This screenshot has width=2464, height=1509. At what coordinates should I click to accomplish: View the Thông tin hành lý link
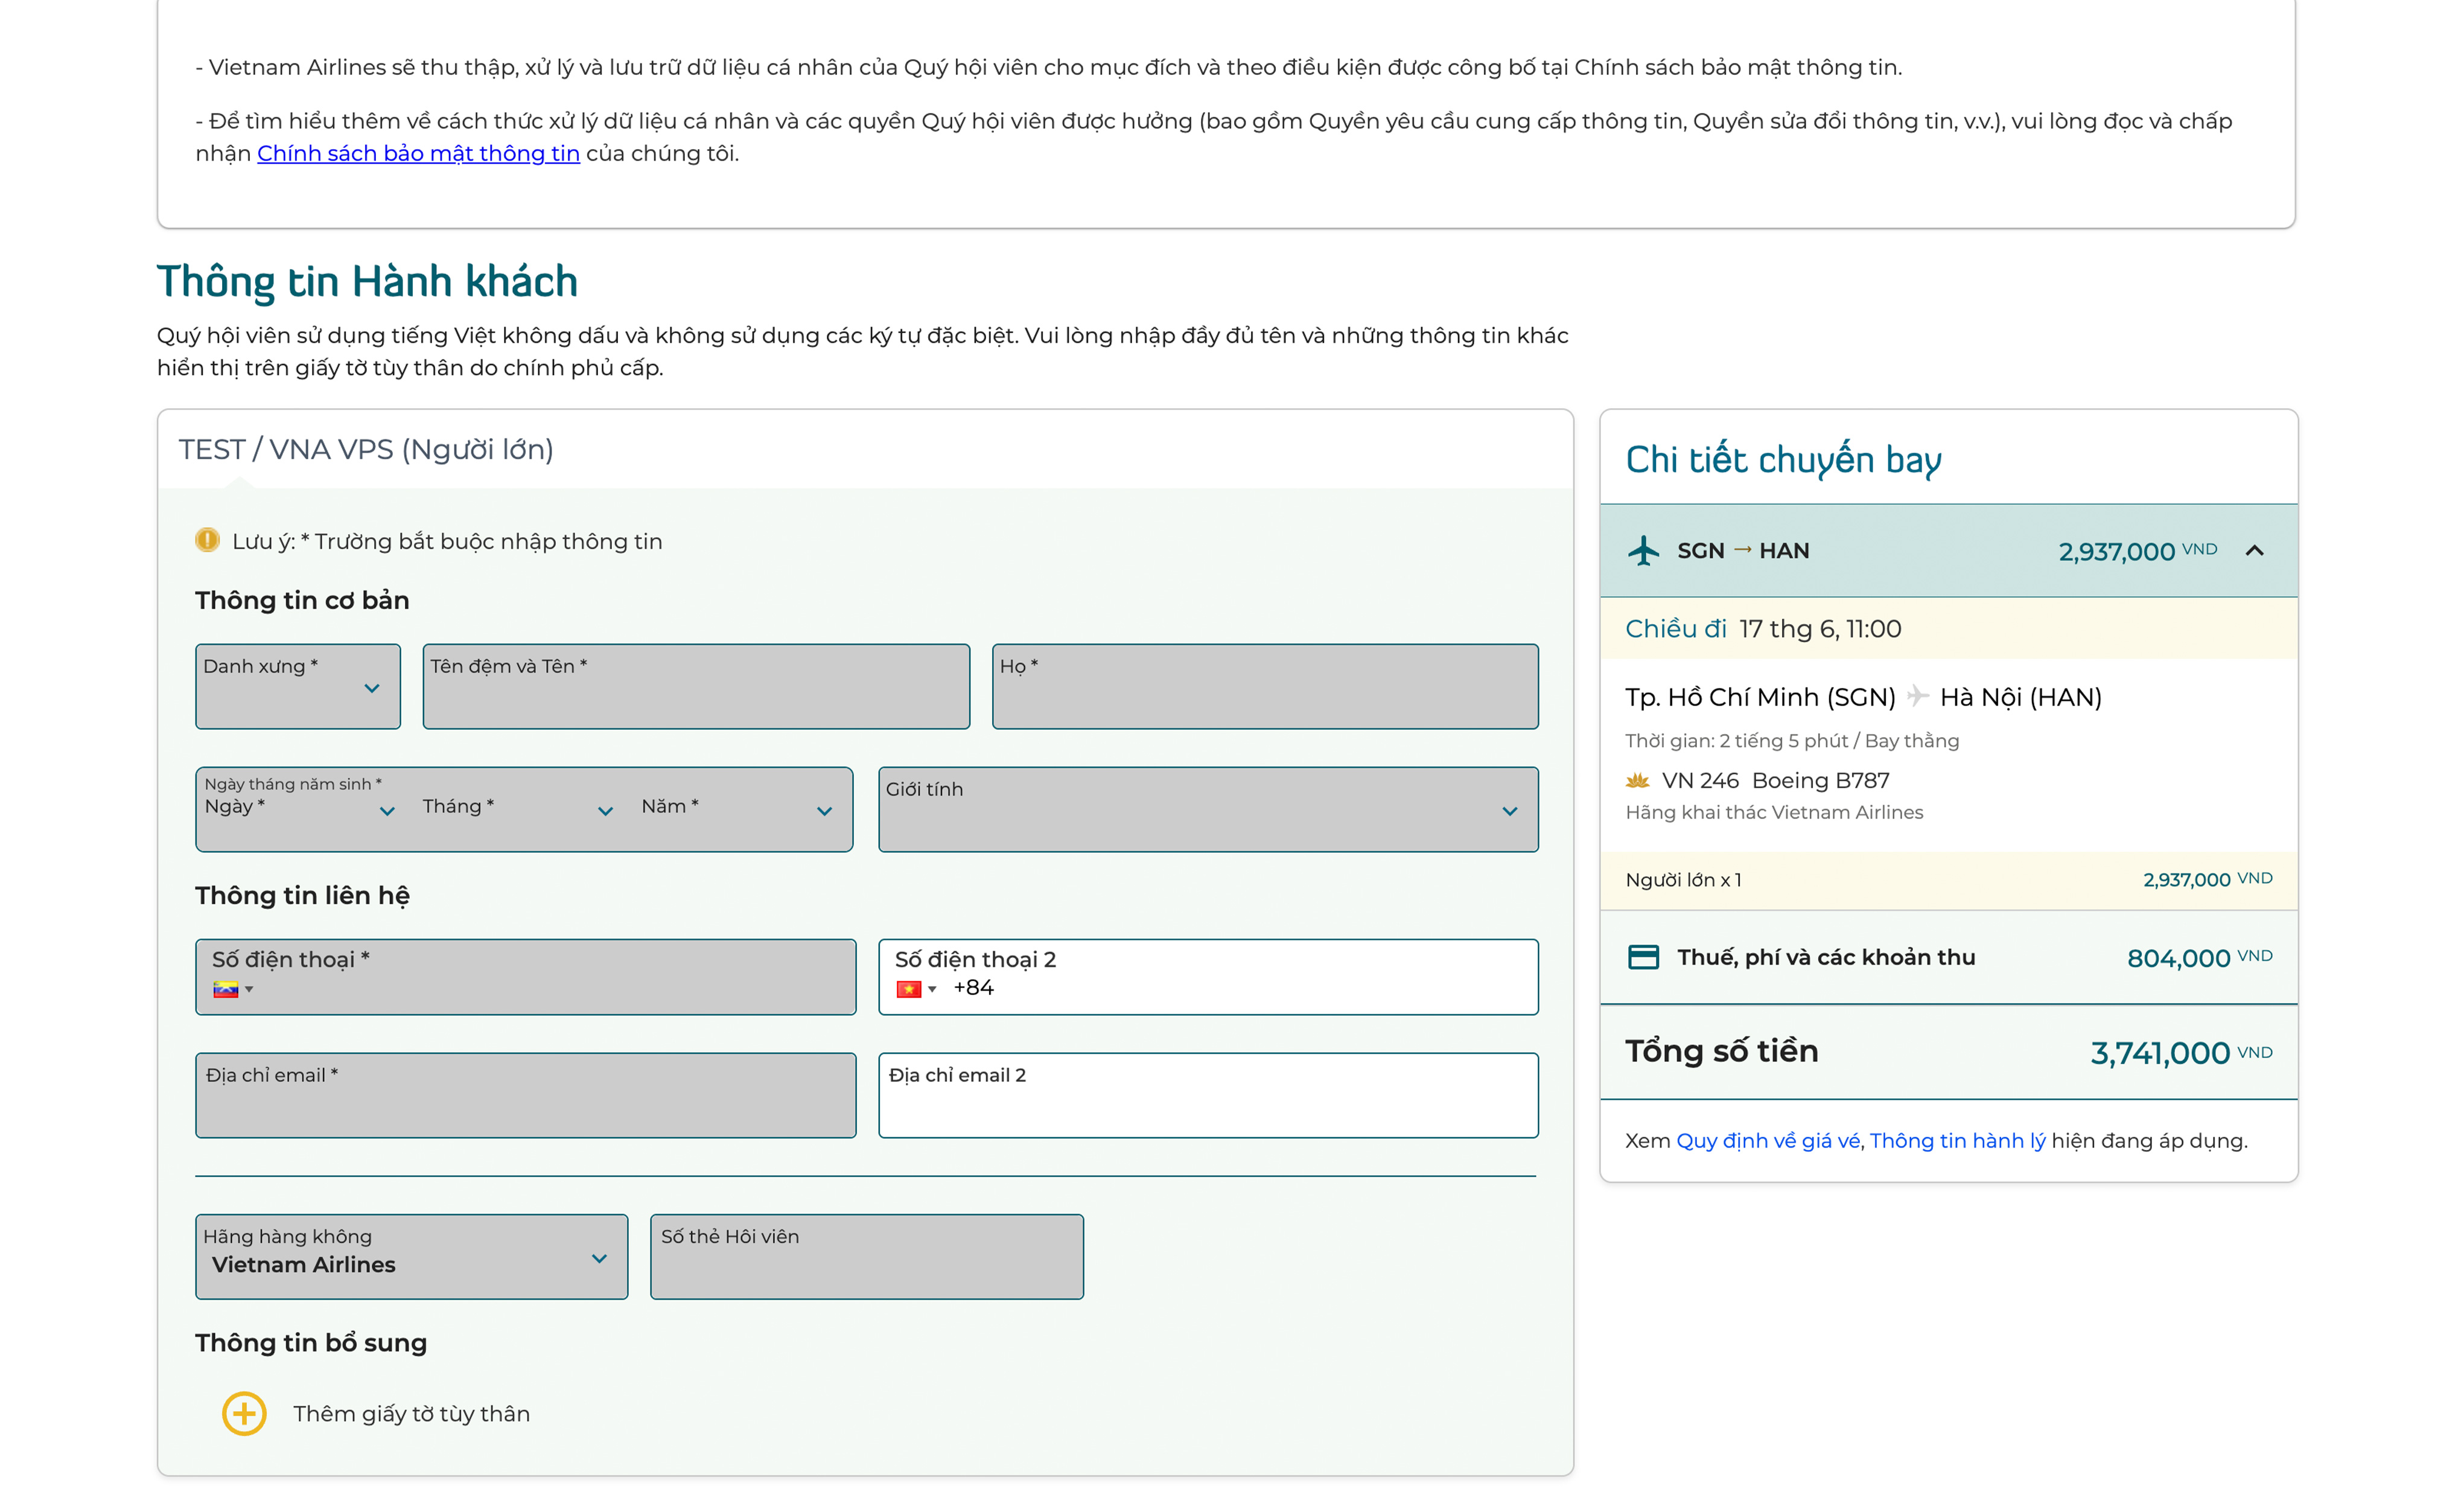1957,1141
